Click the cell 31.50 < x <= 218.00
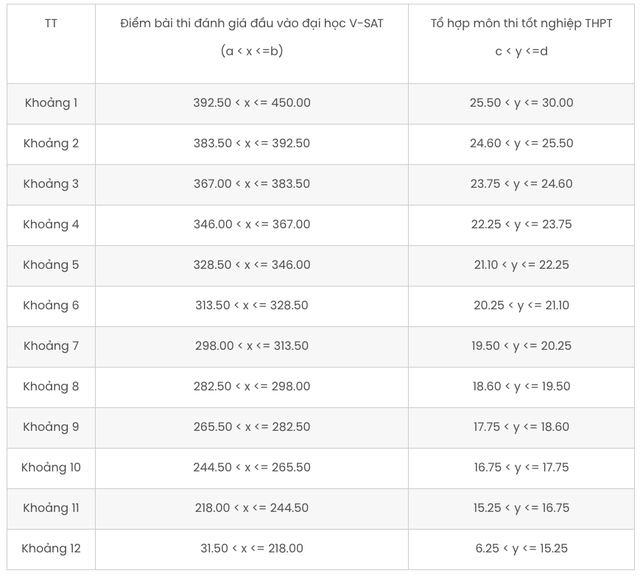This screenshot has width=640, height=576. coord(252,549)
